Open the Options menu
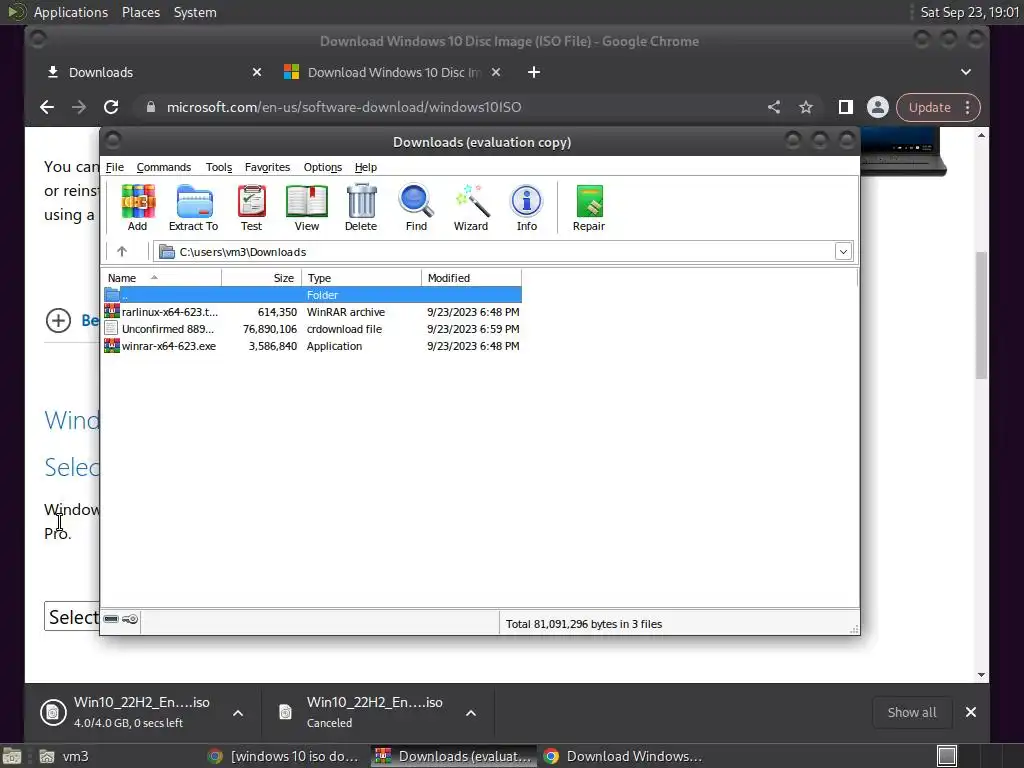Image resolution: width=1024 pixels, height=768 pixels. [x=323, y=167]
